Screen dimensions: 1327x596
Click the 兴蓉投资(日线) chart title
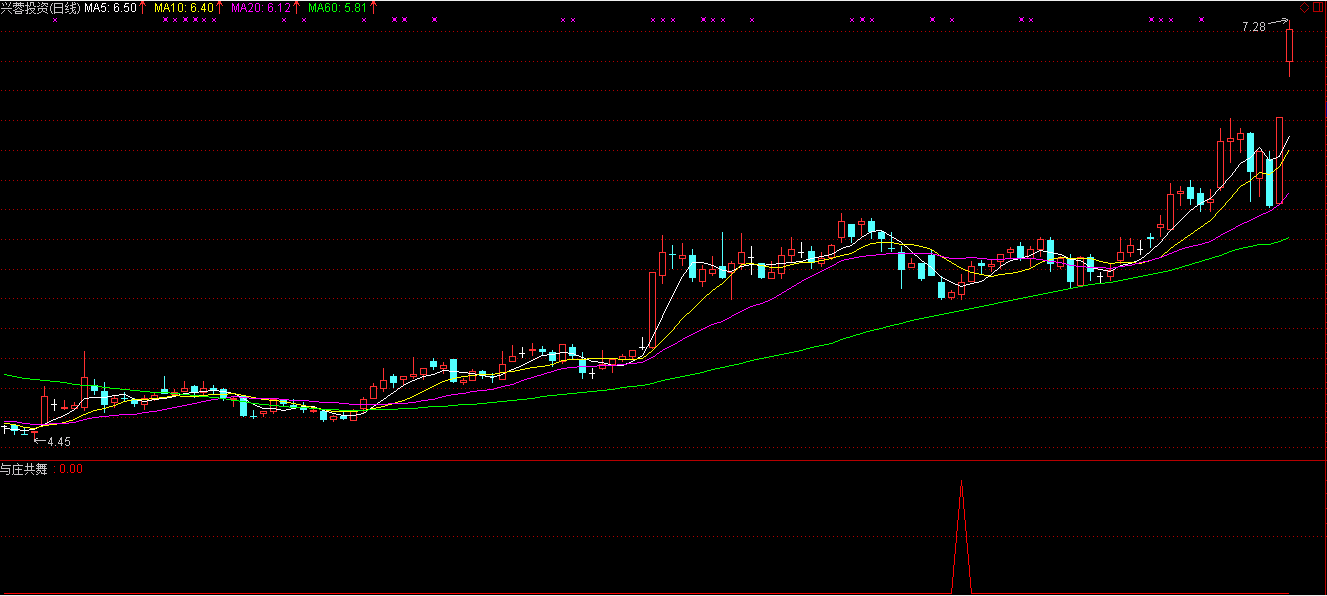[41, 8]
